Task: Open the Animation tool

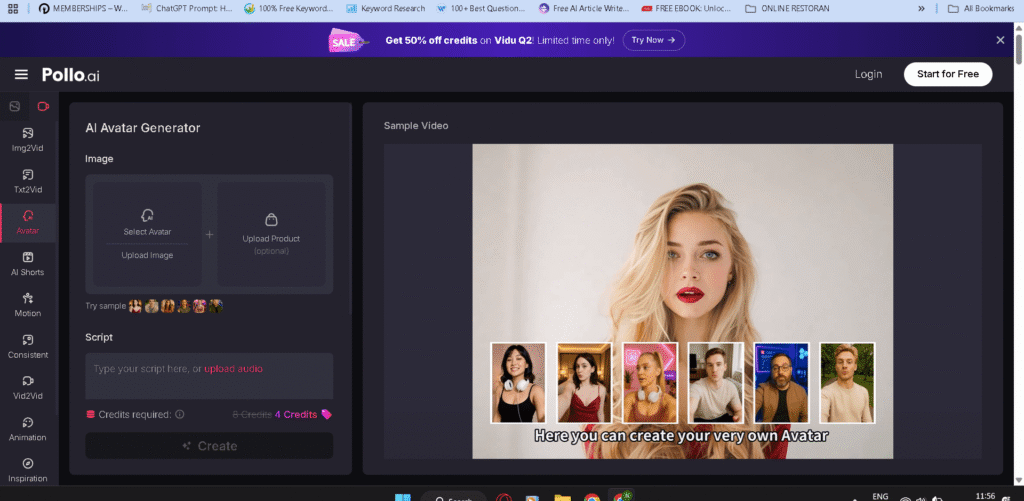Action: point(27,428)
